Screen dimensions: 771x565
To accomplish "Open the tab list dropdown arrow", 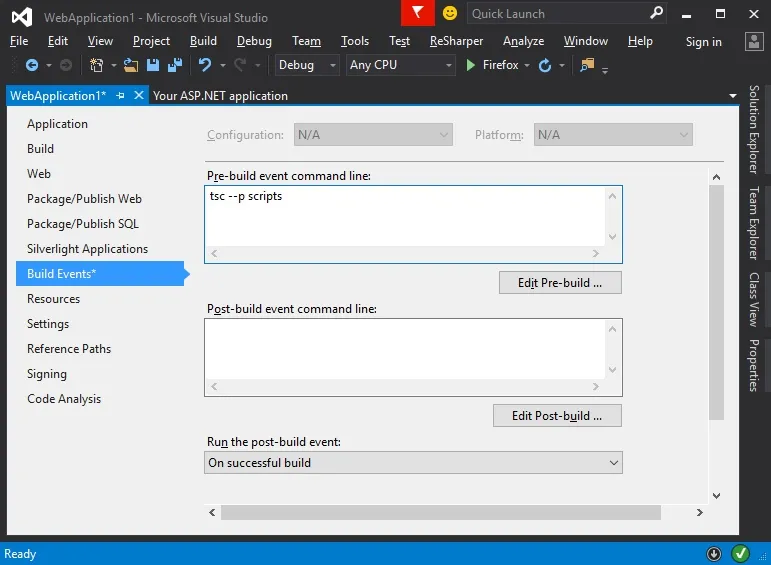I will [733, 96].
